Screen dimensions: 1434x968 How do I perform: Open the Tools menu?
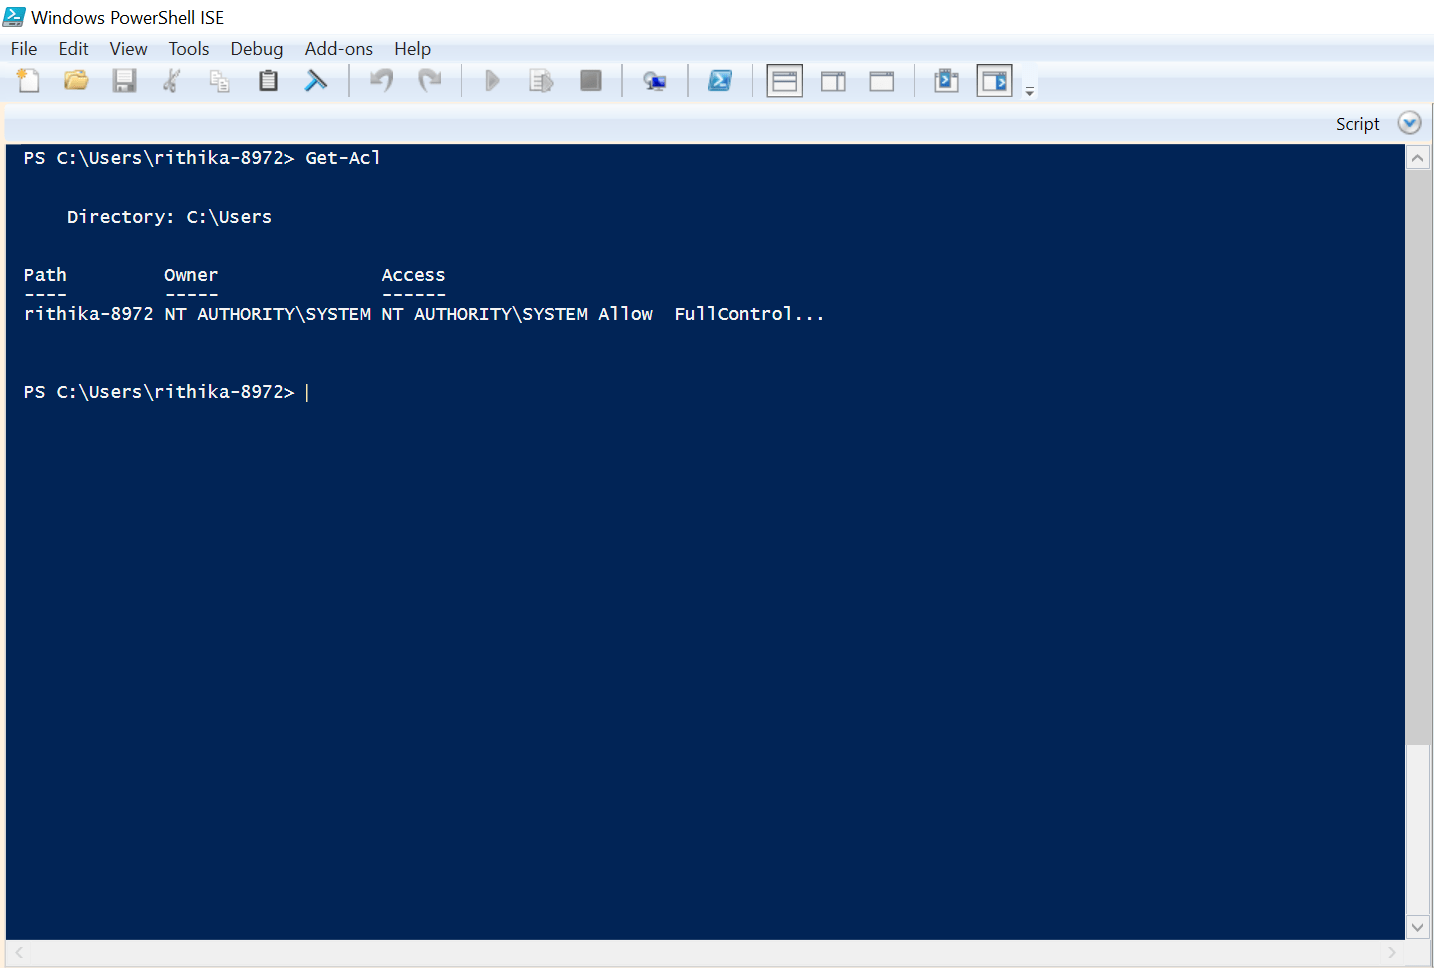189,48
